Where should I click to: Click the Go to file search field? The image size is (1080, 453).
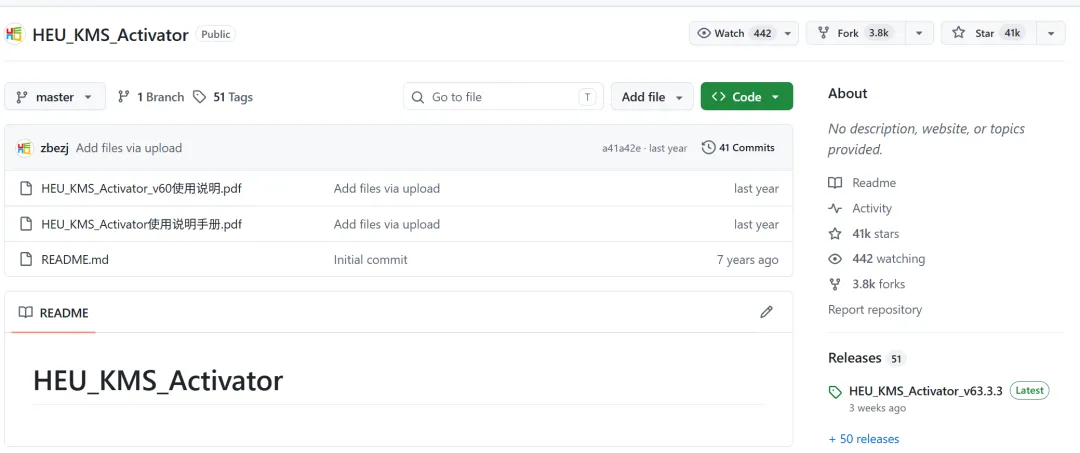click(x=503, y=97)
